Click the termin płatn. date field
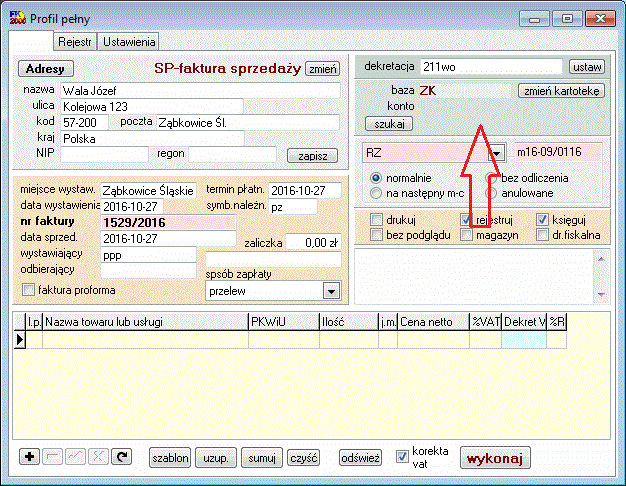 tap(305, 190)
